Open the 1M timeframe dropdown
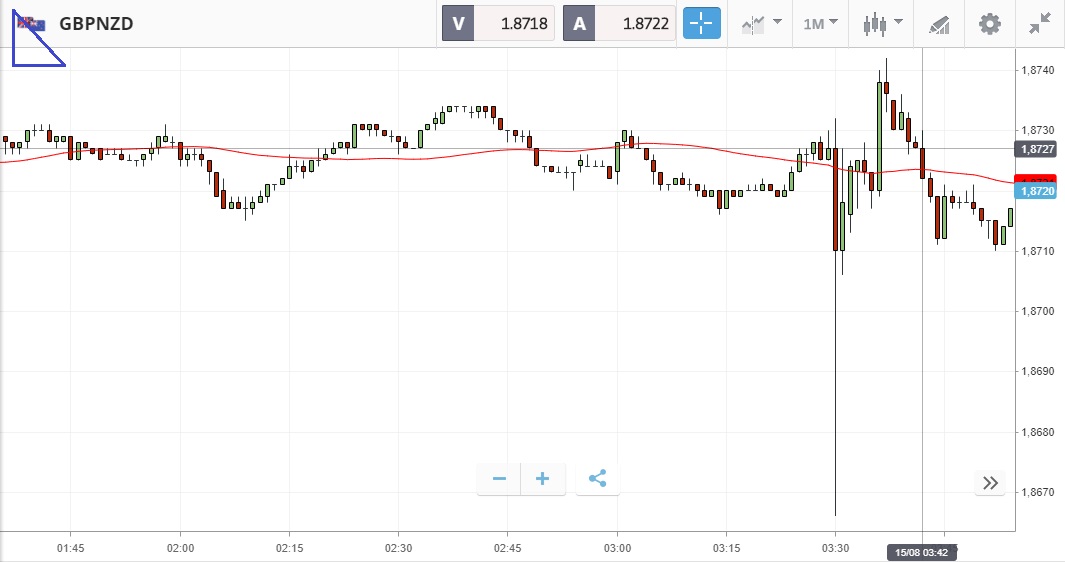1065x562 pixels. (x=820, y=23)
